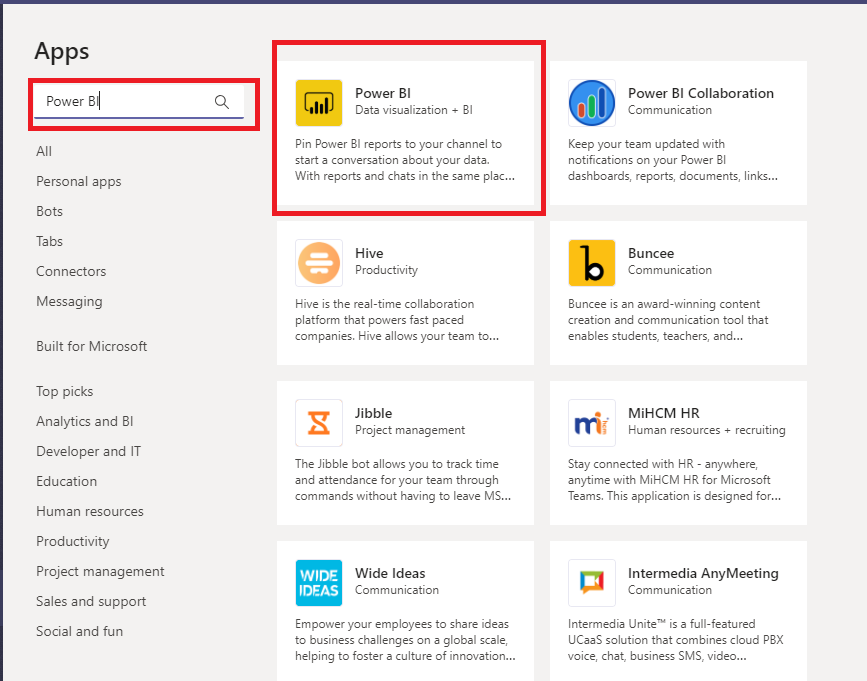The width and height of the screenshot is (867, 681).
Task: Select the Connectors category
Action: click(x=71, y=271)
